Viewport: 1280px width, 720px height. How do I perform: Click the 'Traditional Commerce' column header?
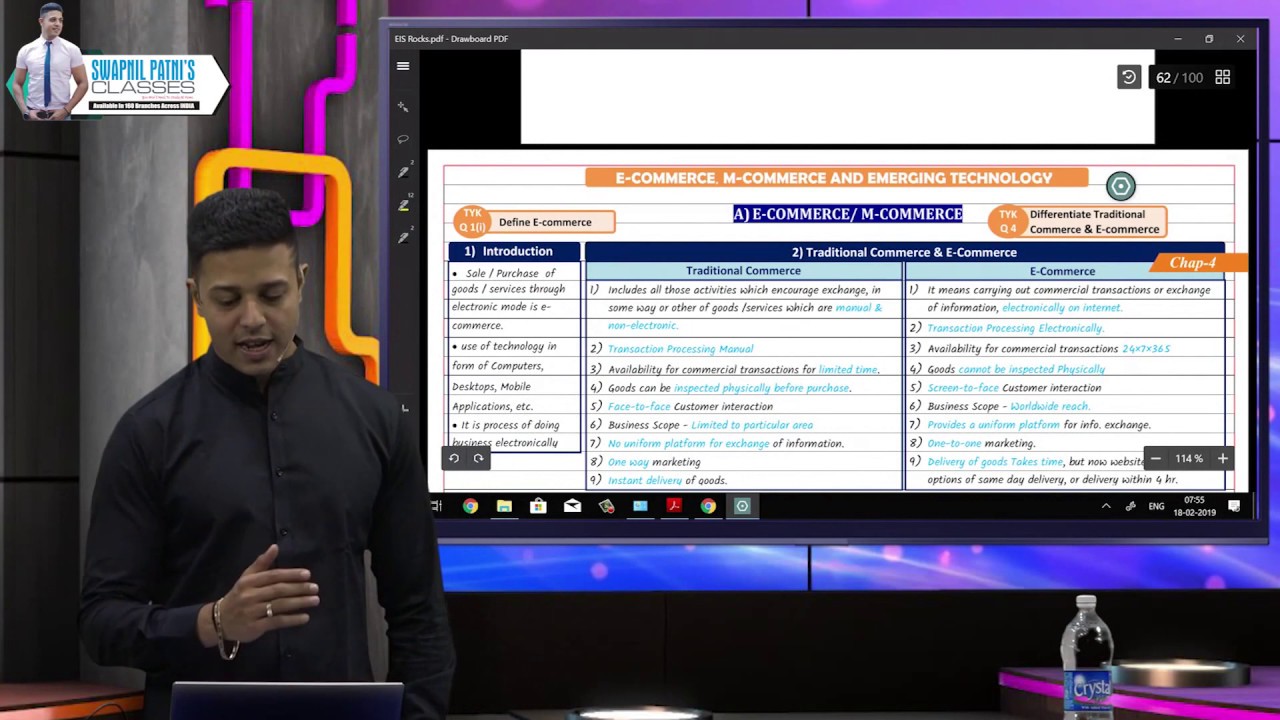coord(743,271)
